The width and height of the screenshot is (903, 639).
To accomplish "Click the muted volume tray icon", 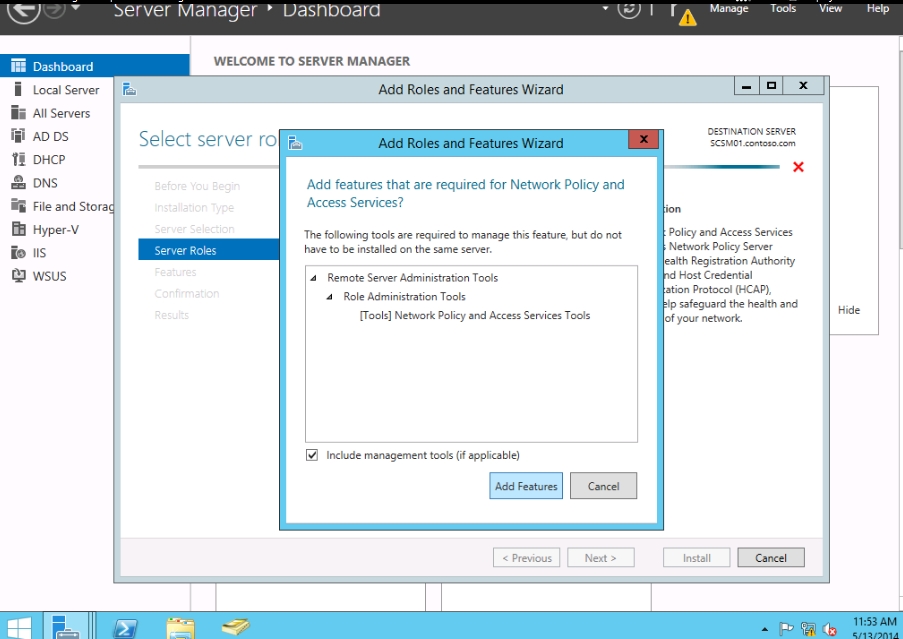I will [830, 629].
